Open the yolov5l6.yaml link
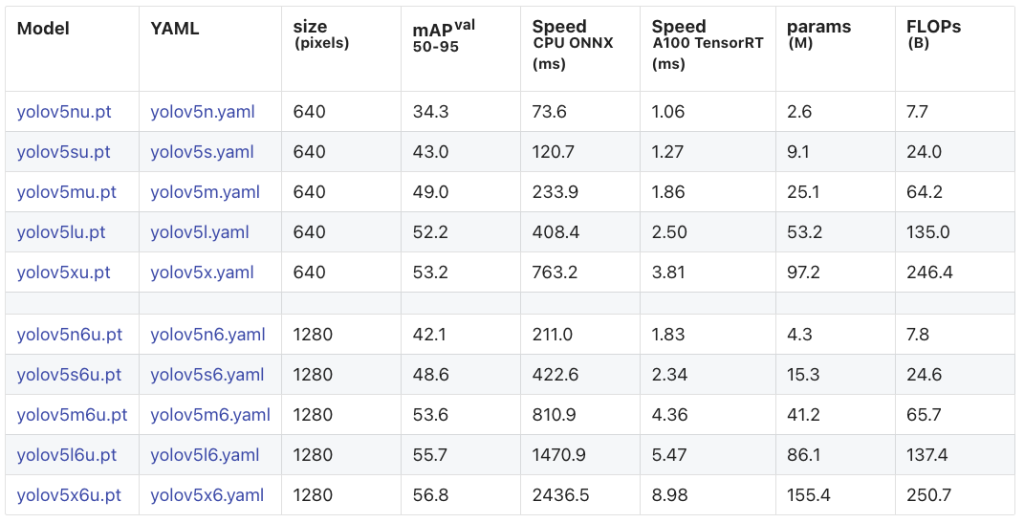Image resolution: width=1024 pixels, height=523 pixels. point(205,455)
